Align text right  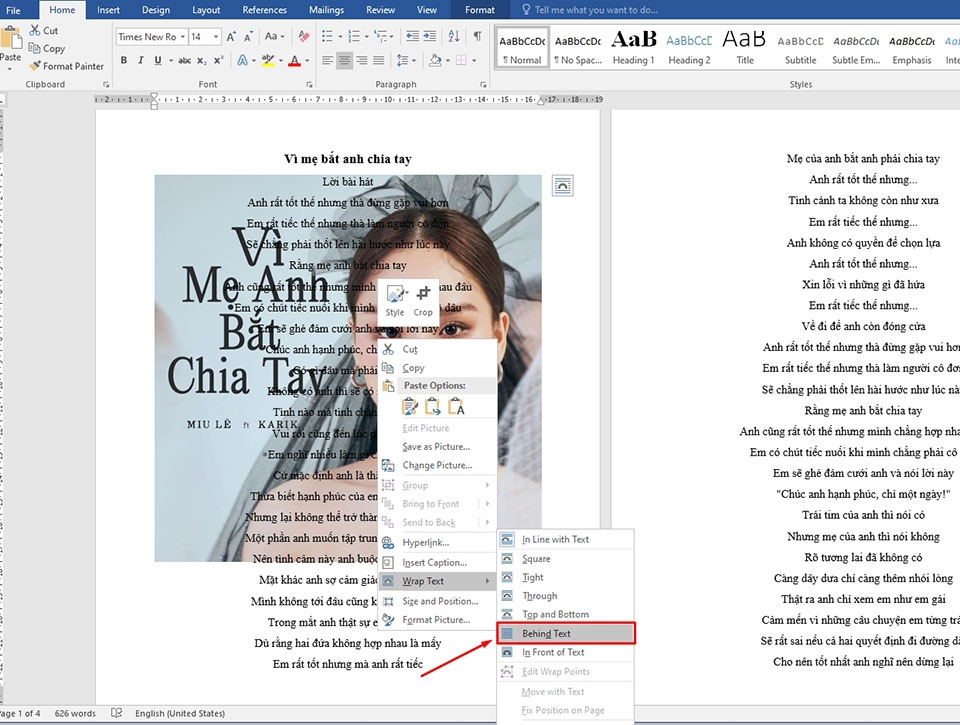point(362,60)
